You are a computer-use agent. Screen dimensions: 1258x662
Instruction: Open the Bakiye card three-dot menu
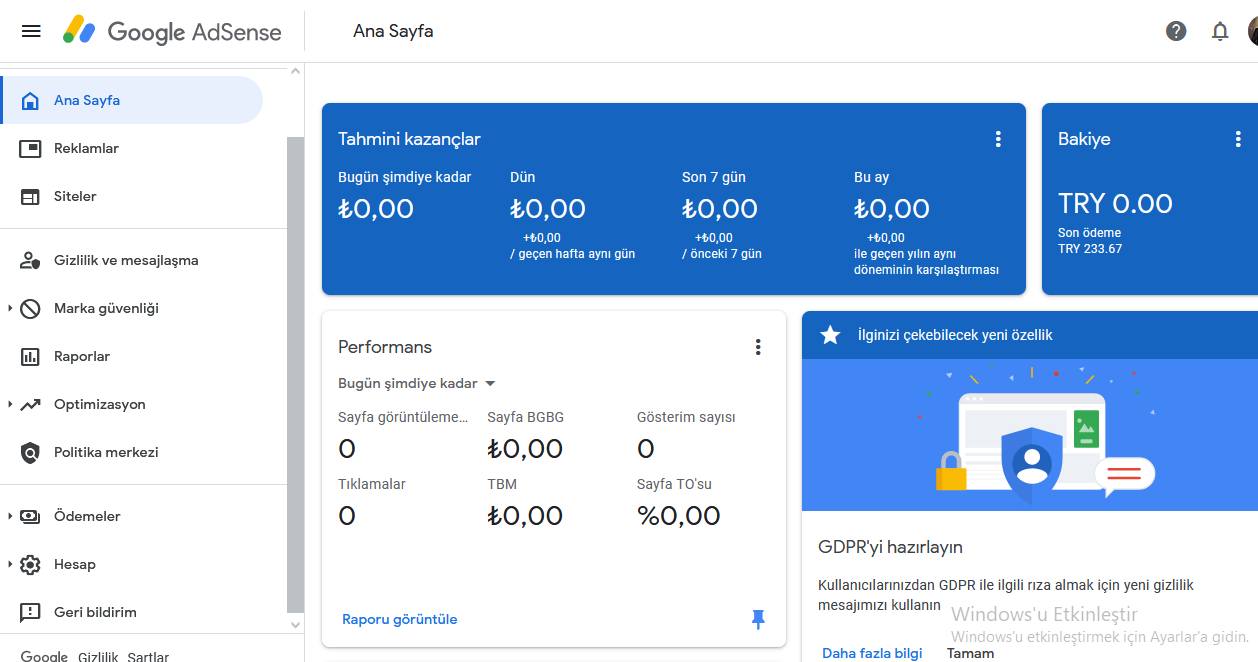pyautogui.click(x=1238, y=139)
